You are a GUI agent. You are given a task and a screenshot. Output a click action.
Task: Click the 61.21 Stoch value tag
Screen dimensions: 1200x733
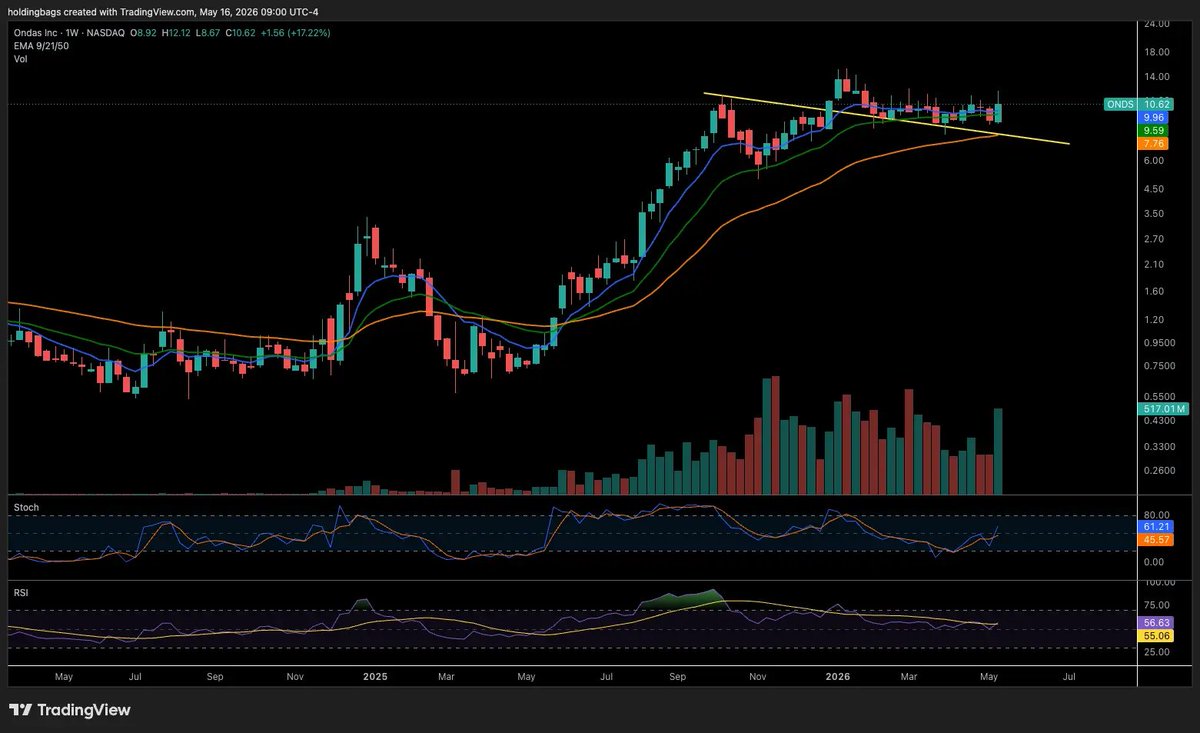[1155, 526]
